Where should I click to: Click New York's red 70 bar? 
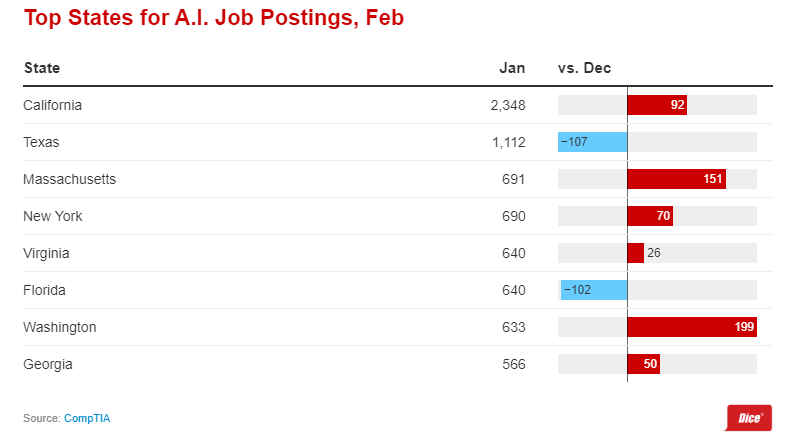(x=650, y=216)
